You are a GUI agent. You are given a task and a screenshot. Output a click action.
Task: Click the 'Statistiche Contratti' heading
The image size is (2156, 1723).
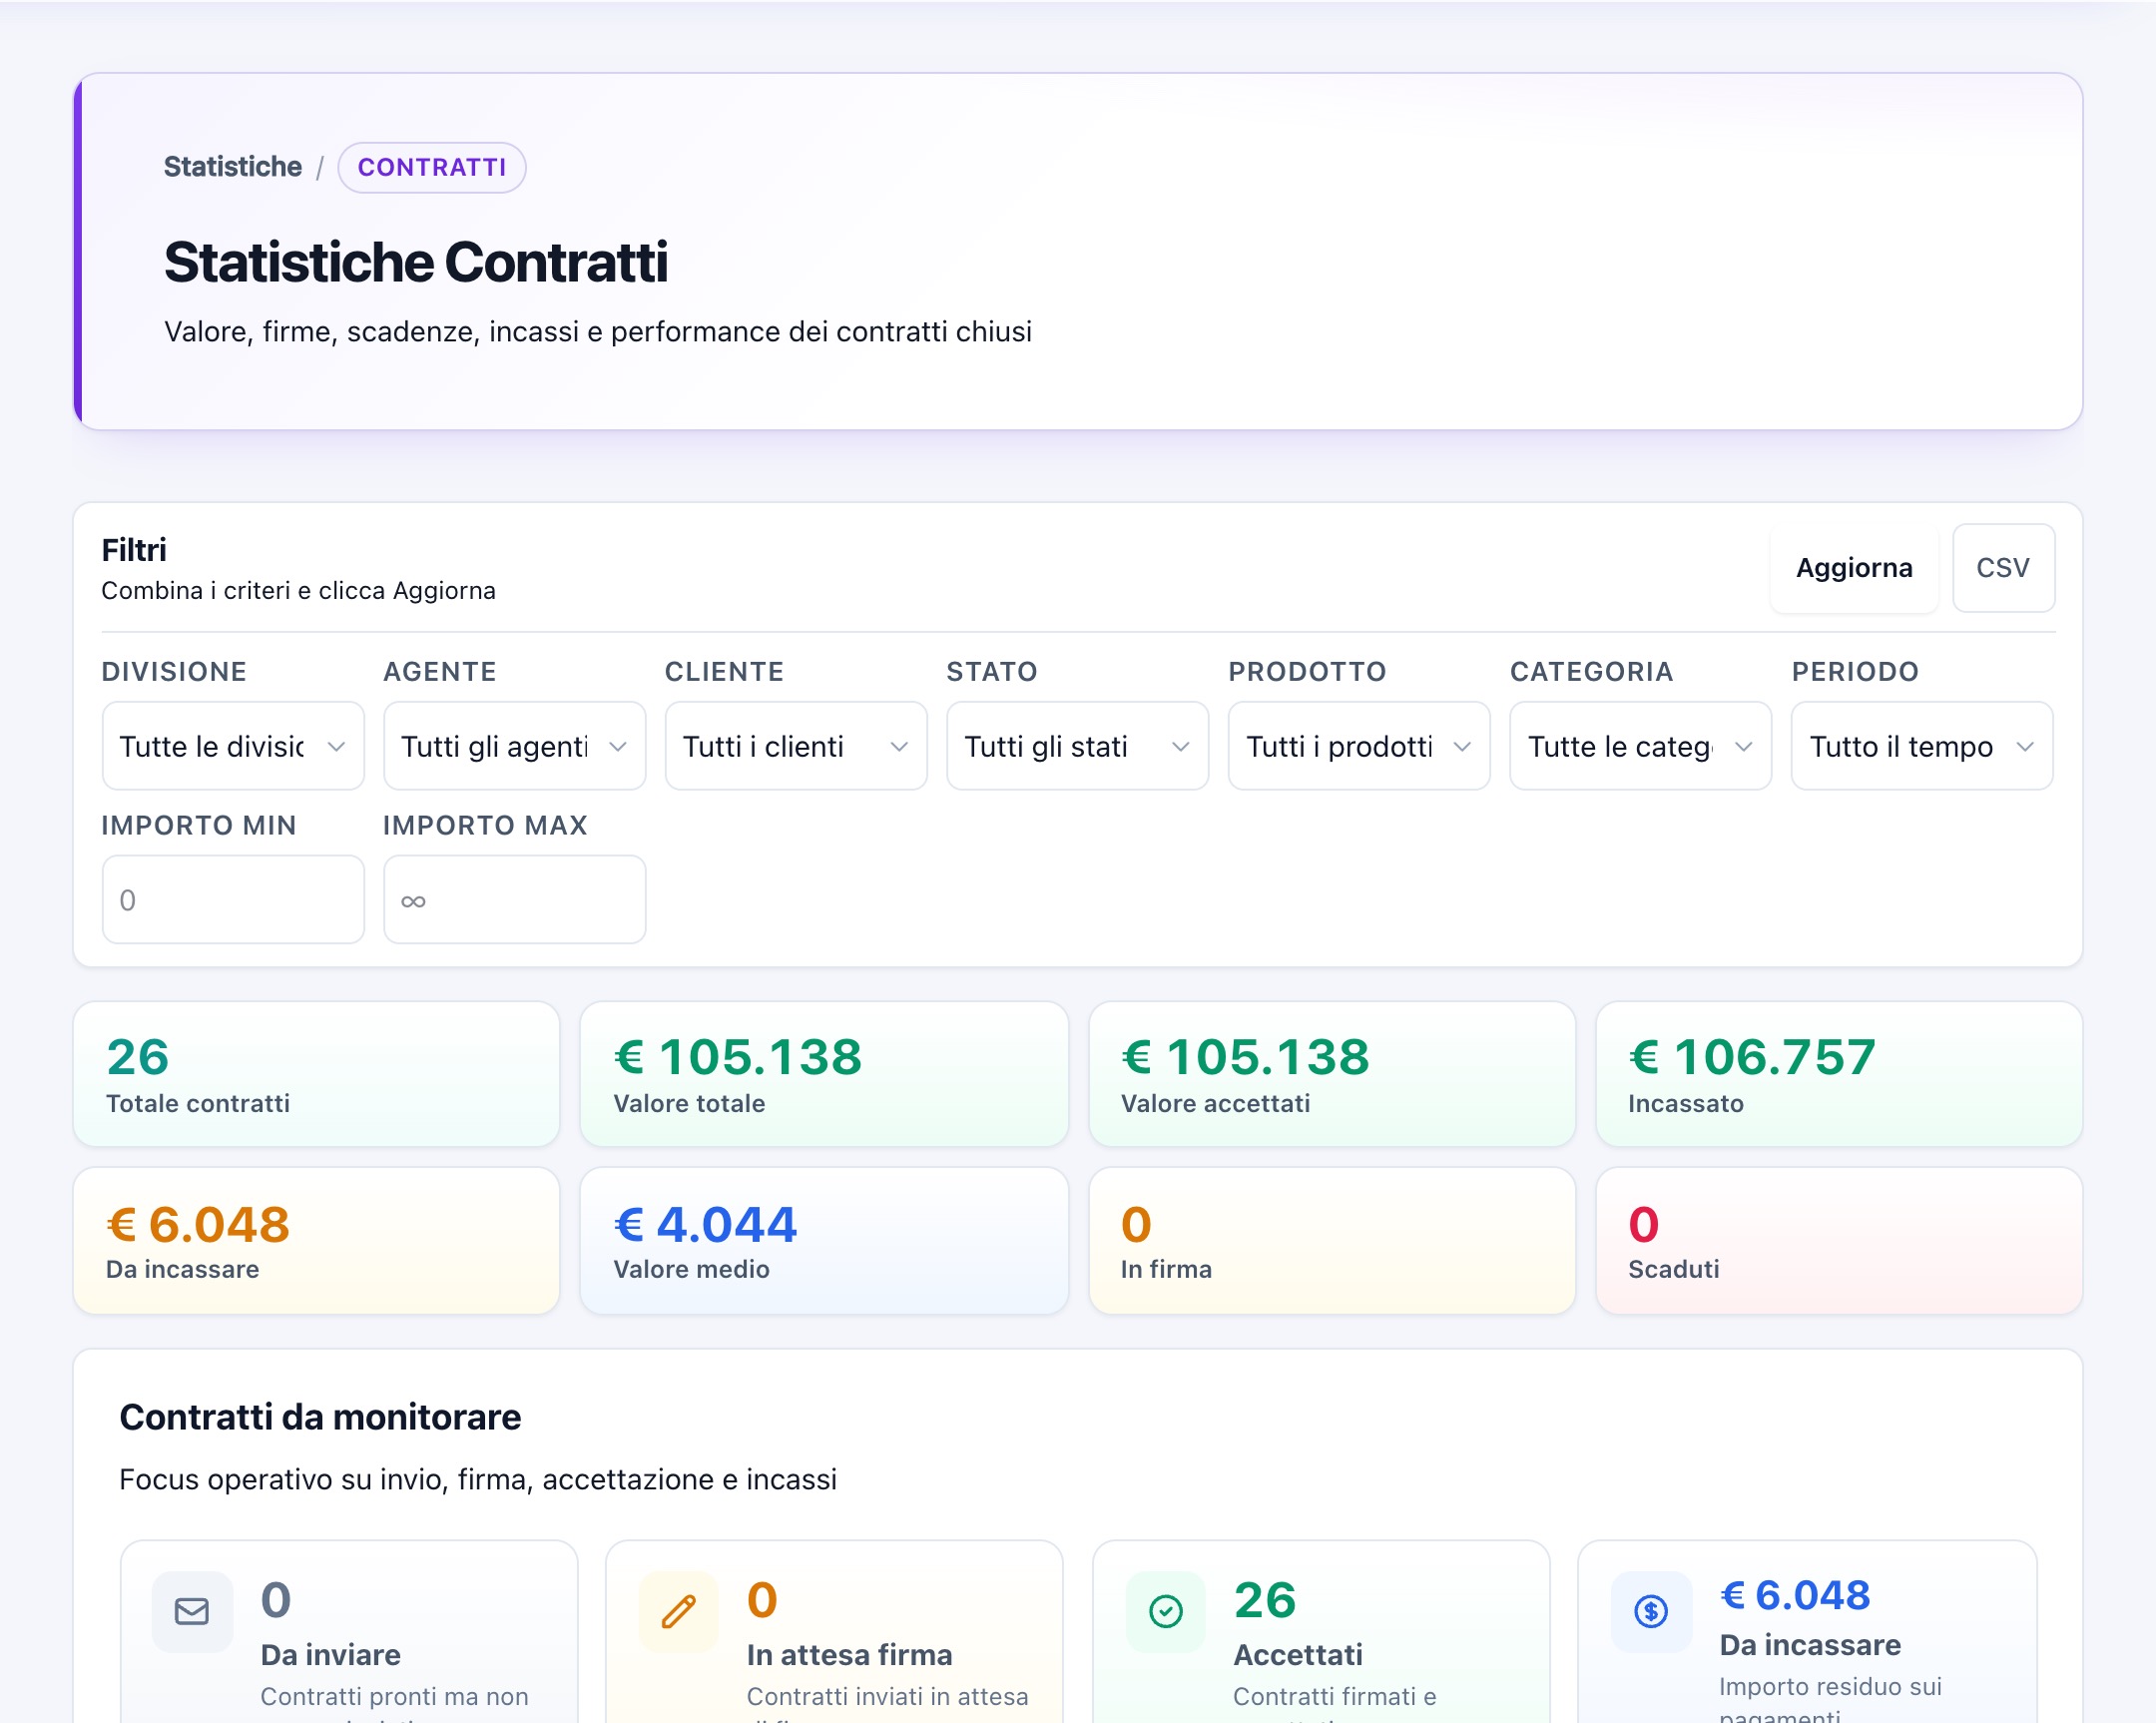click(416, 262)
